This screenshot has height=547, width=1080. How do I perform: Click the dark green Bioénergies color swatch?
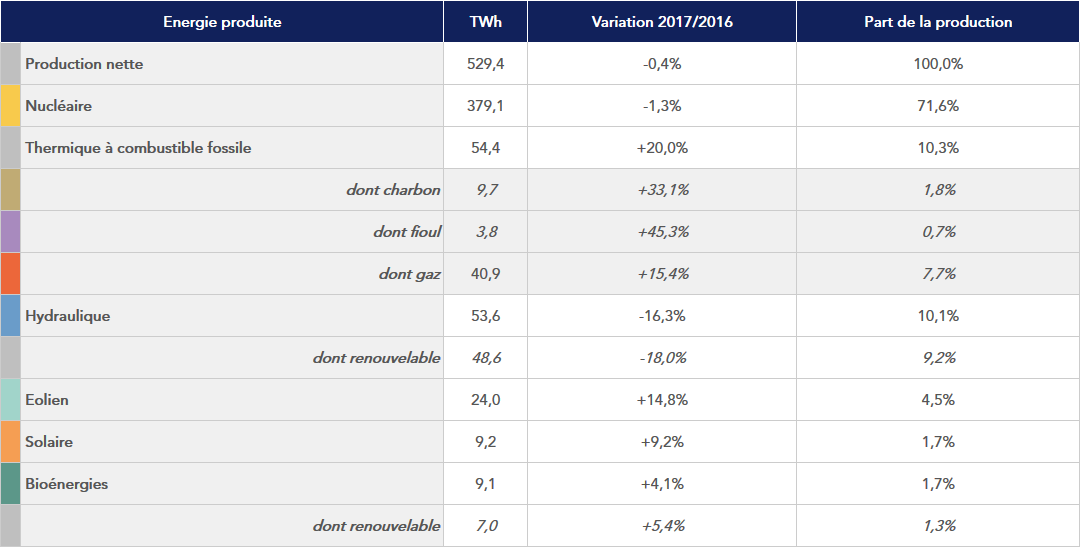tap(10, 484)
